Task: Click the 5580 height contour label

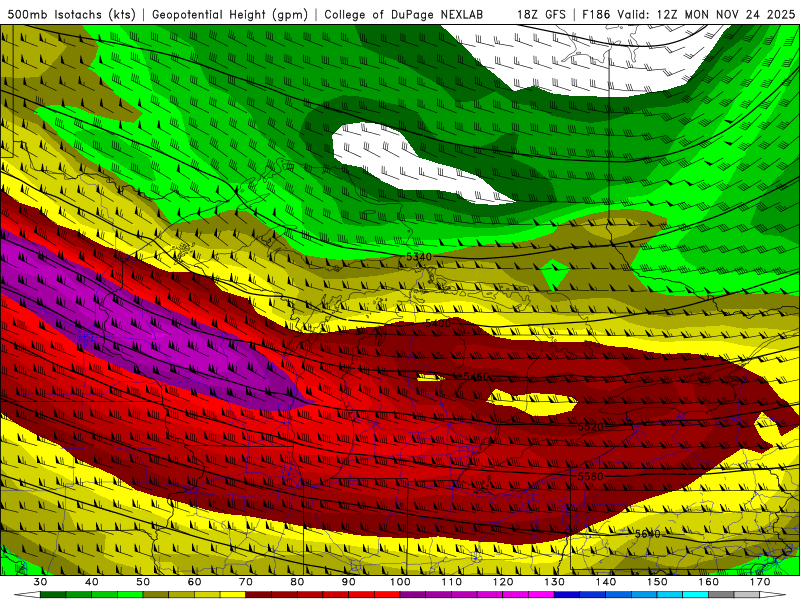Action: [590, 476]
